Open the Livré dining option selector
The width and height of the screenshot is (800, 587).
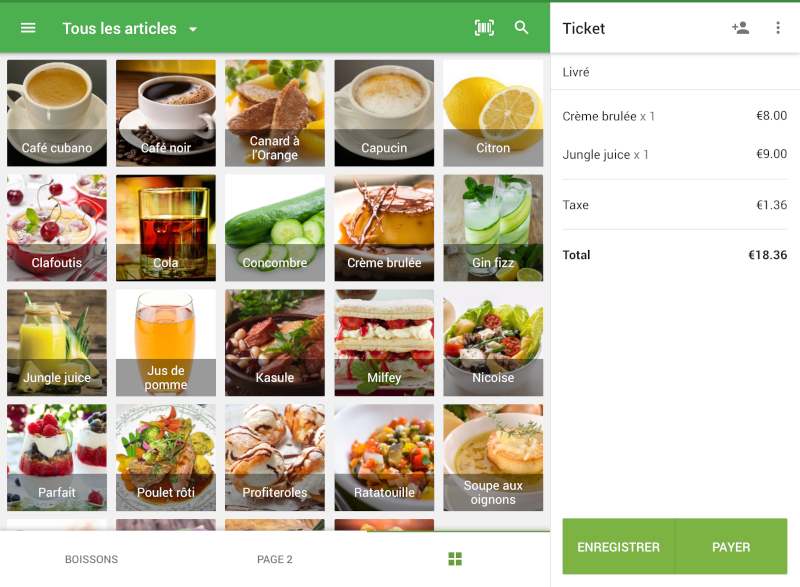(x=674, y=72)
